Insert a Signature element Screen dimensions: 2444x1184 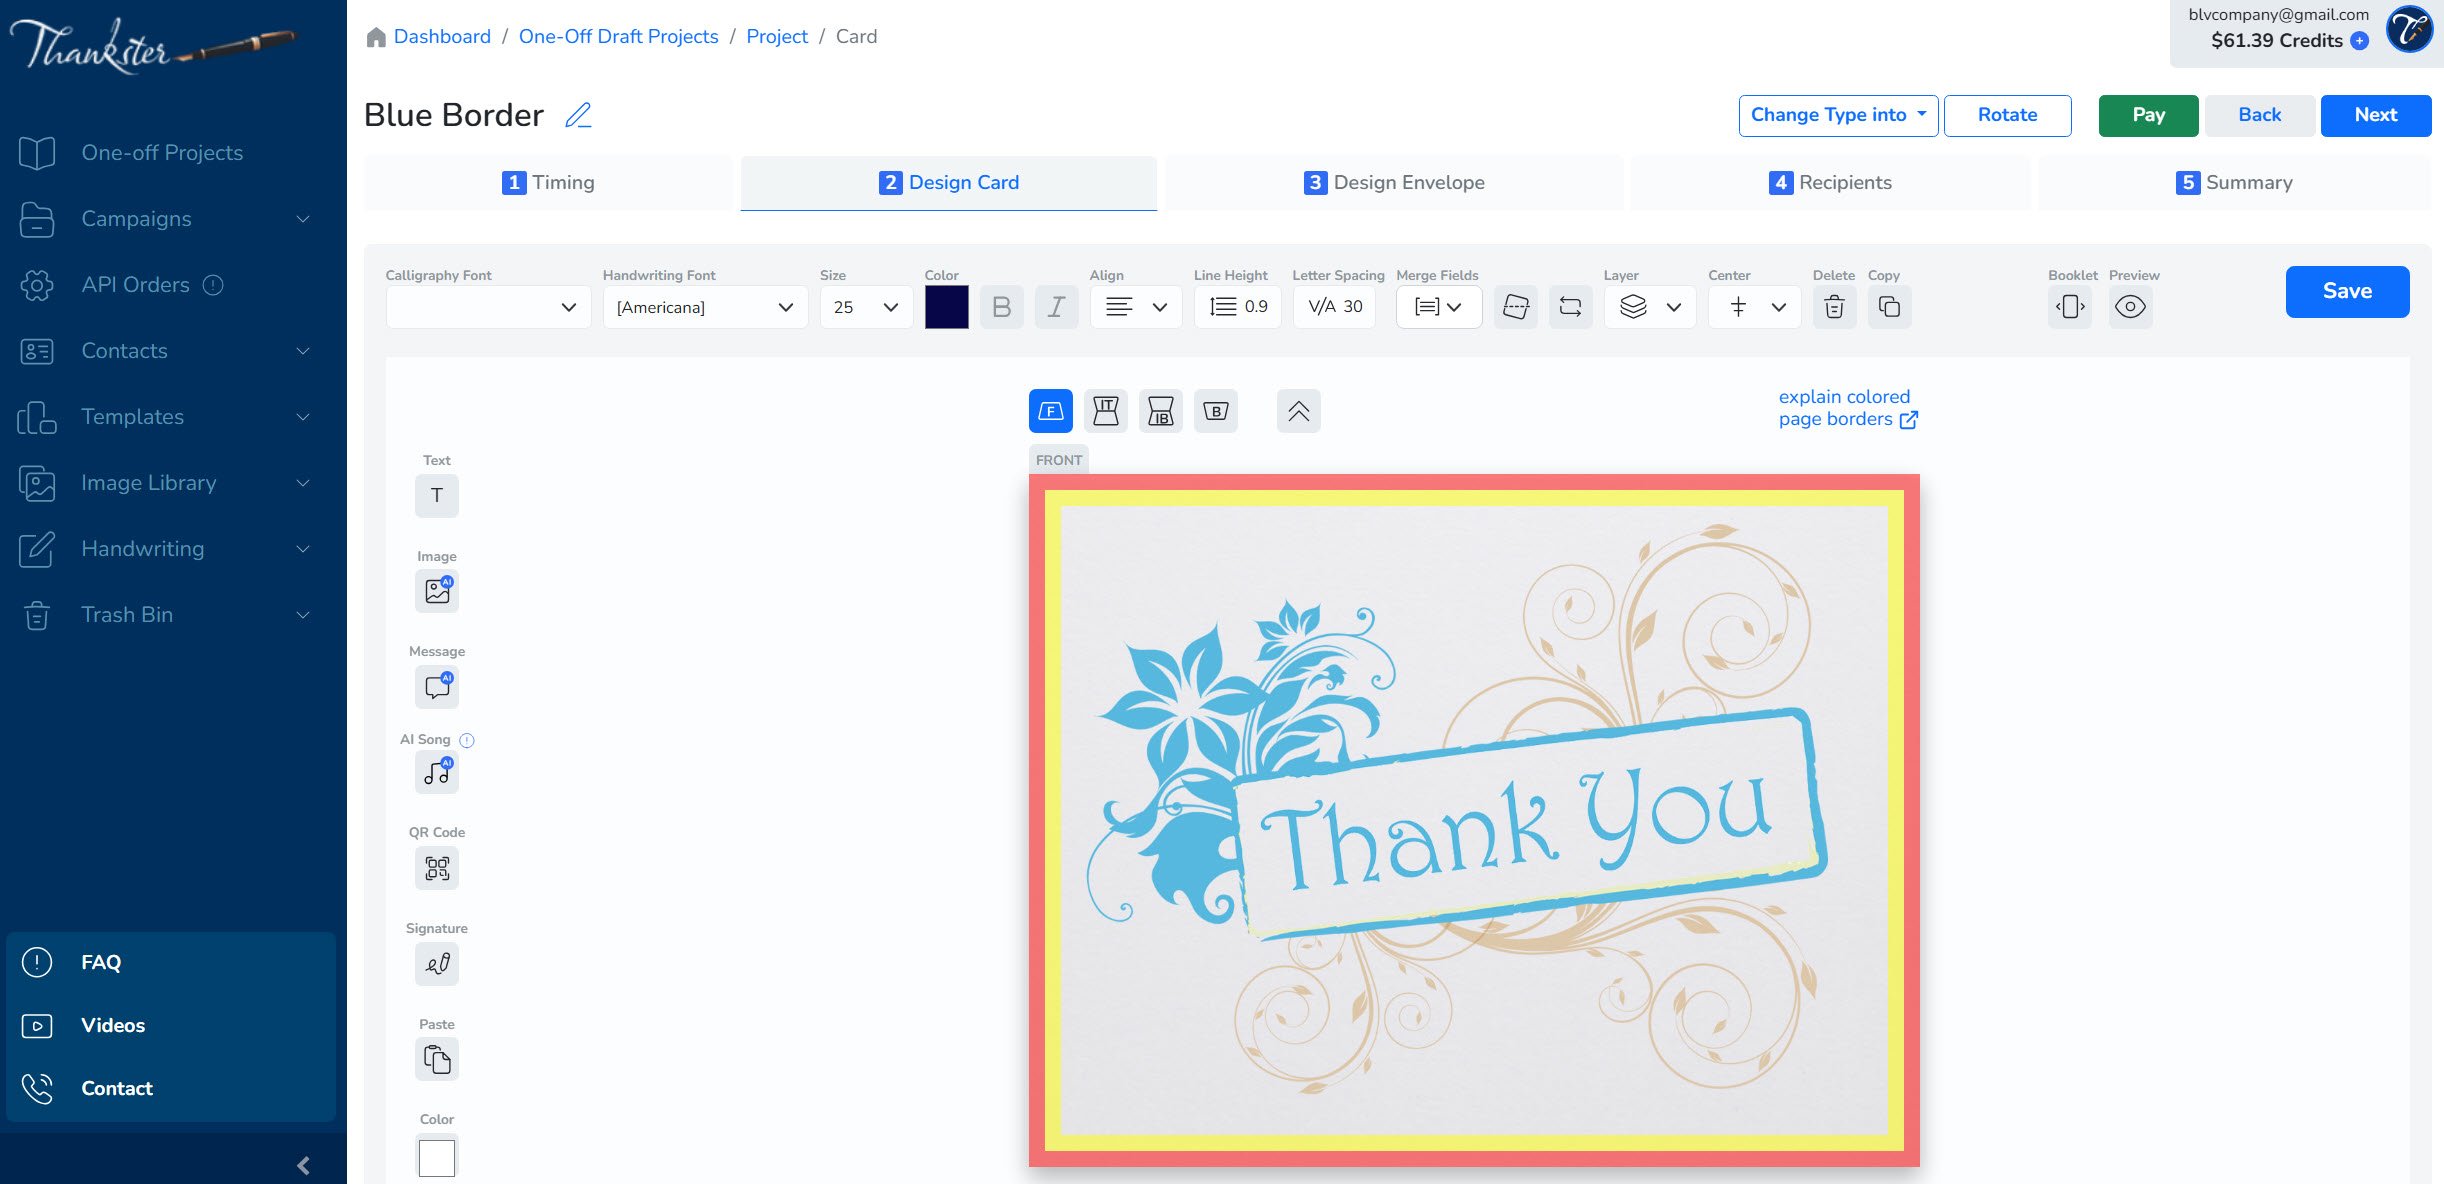pyautogui.click(x=437, y=964)
